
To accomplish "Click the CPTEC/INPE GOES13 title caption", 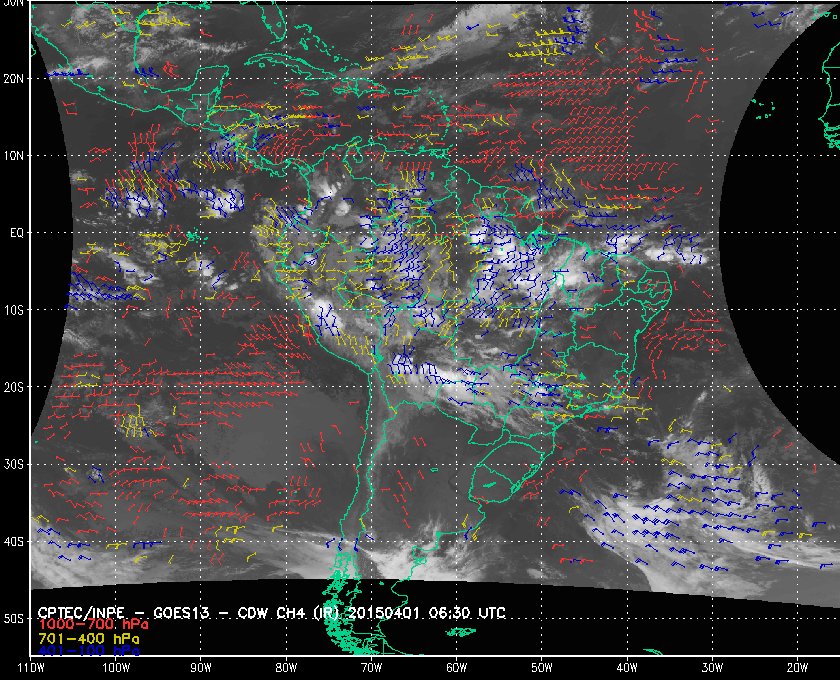I will [x=271, y=612].
